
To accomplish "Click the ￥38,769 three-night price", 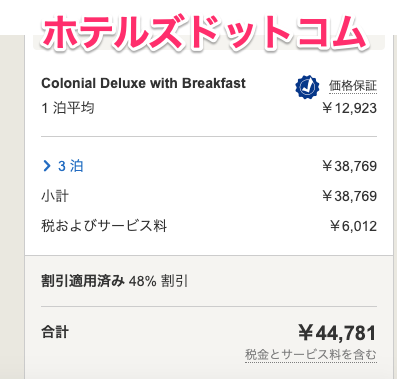I will click(349, 166).
